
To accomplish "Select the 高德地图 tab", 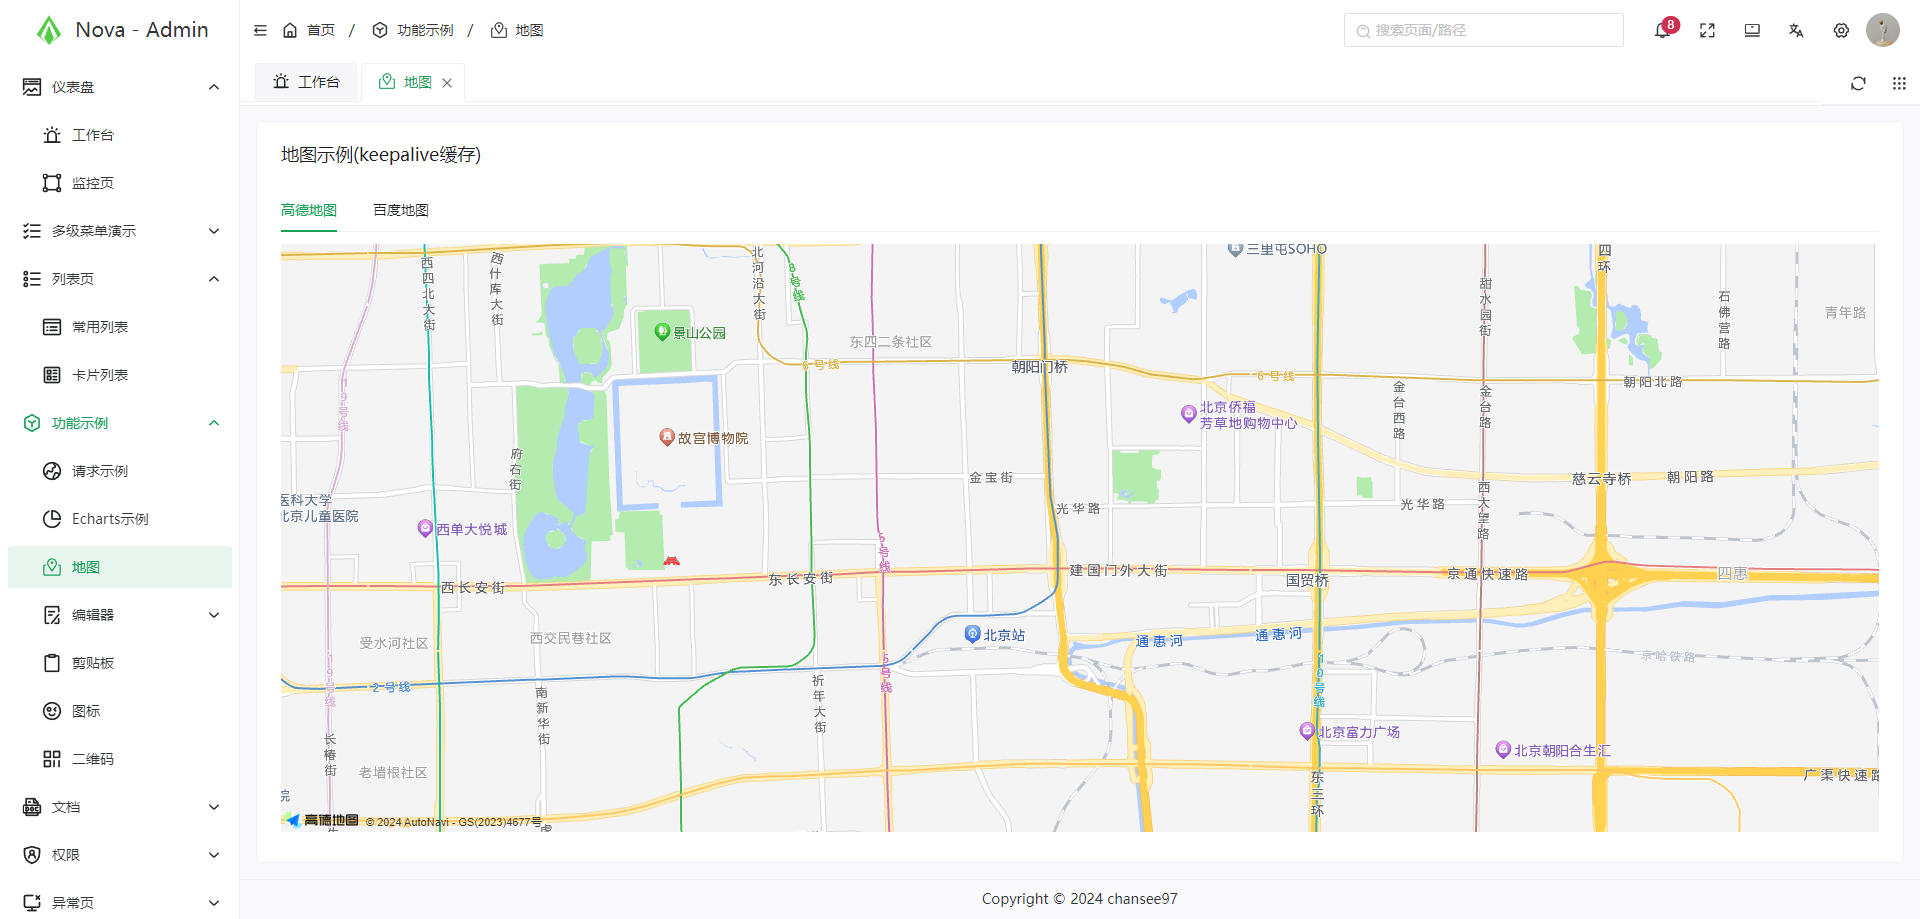I will click(x=309, y=210).
